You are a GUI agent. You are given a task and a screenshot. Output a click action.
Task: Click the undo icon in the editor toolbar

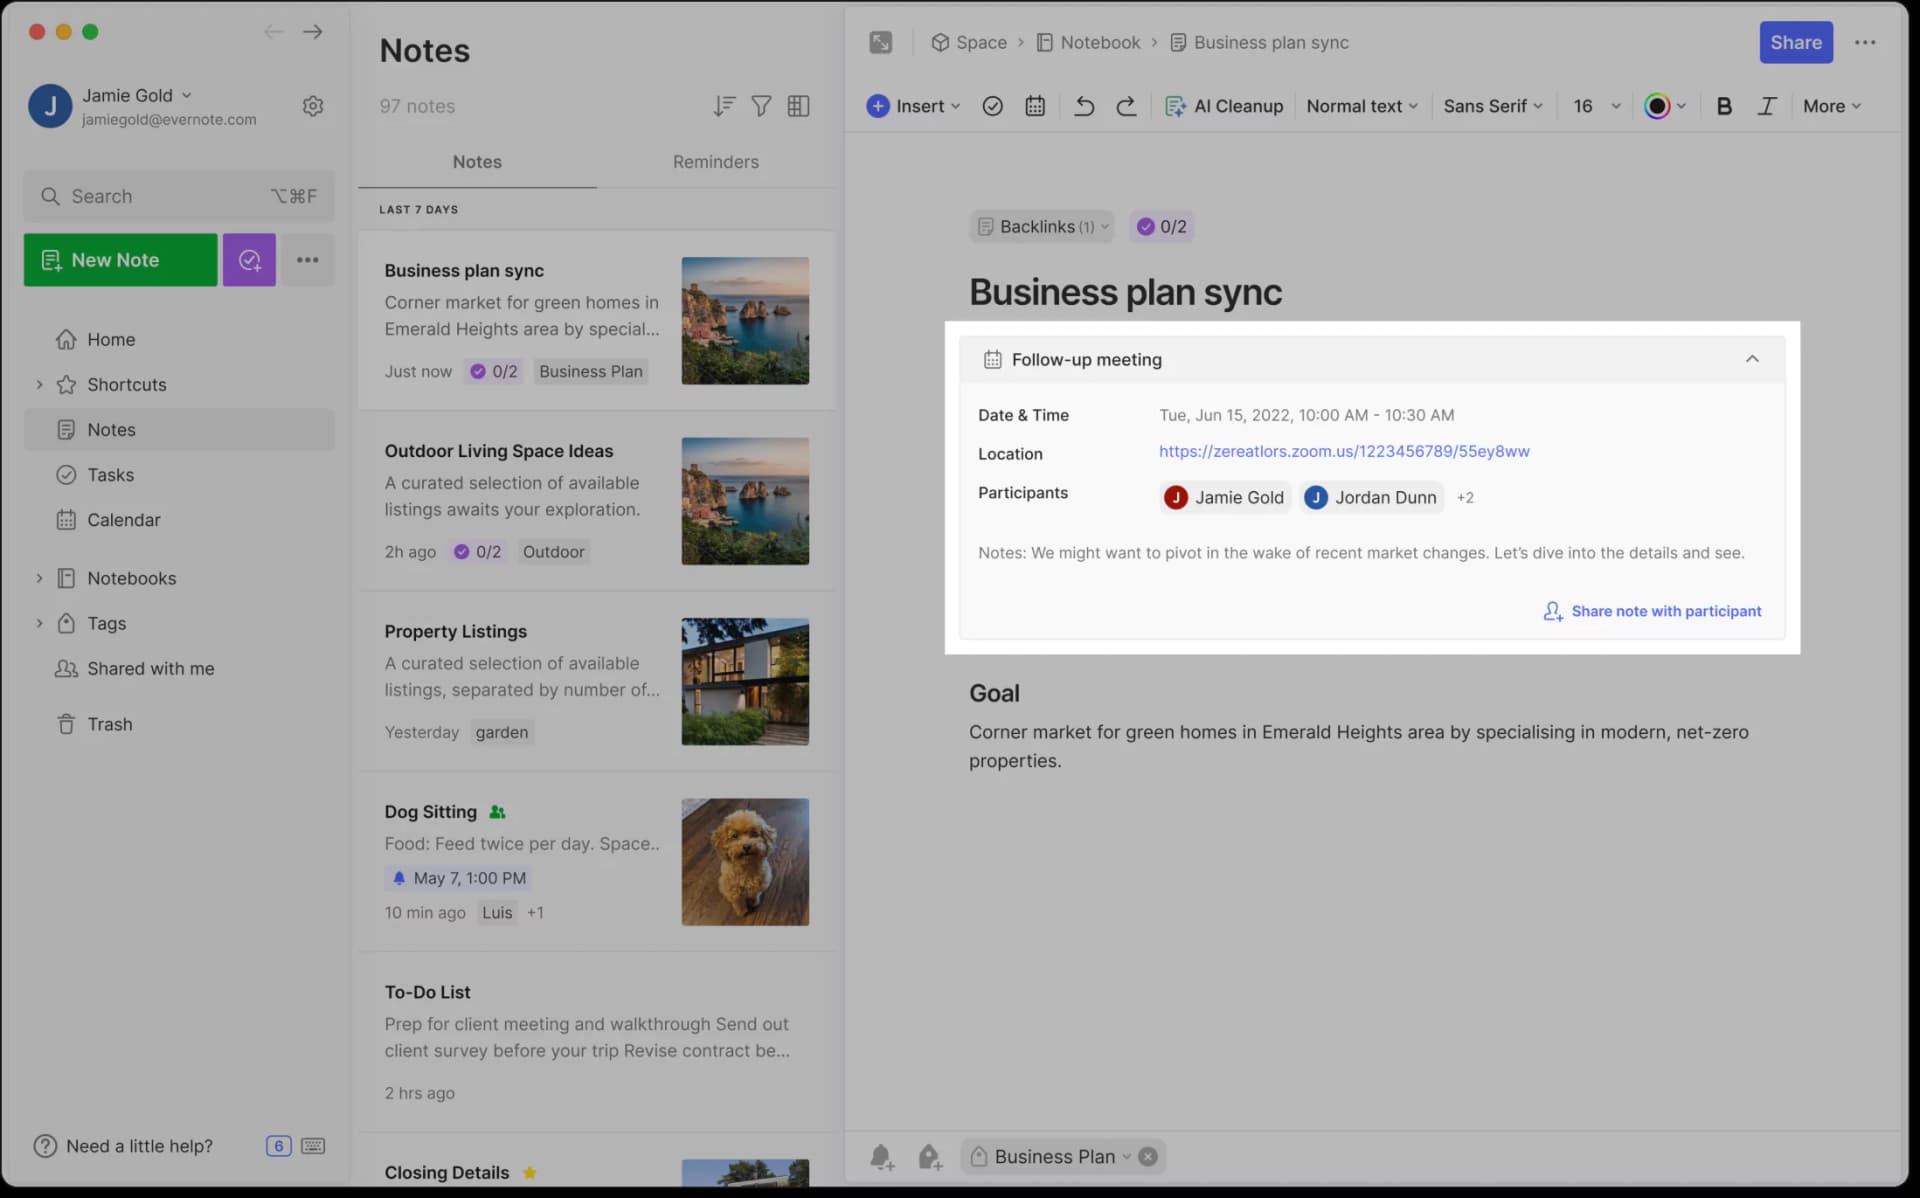(1083, 105)
